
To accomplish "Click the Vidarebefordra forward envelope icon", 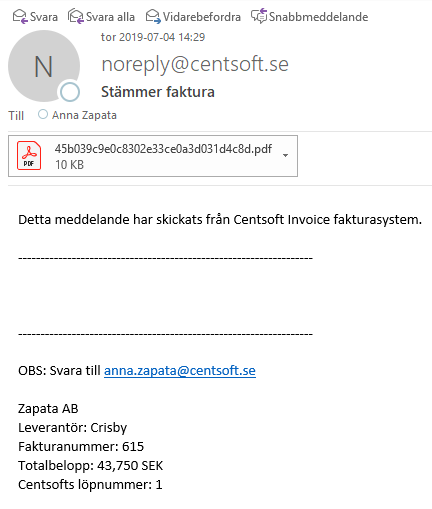I will click(153, 17).
